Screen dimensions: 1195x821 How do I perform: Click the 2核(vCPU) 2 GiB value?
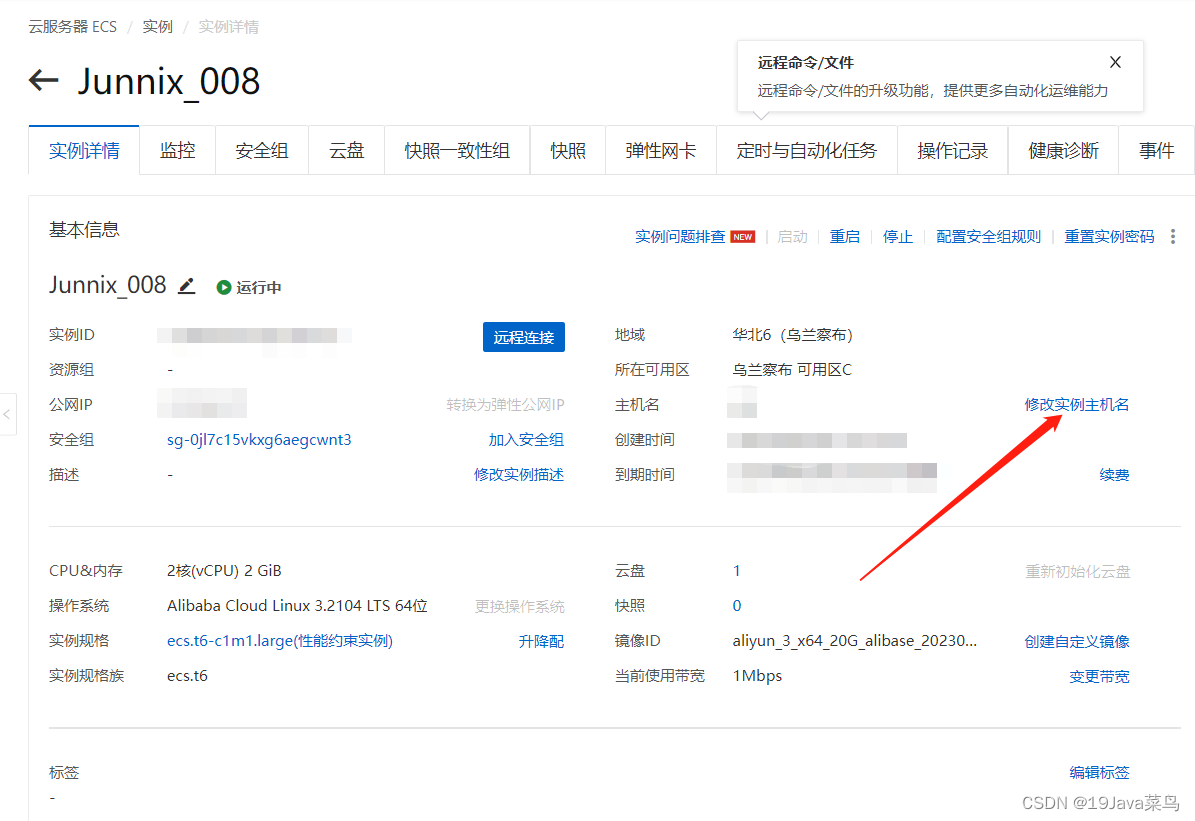coord(224,571)
